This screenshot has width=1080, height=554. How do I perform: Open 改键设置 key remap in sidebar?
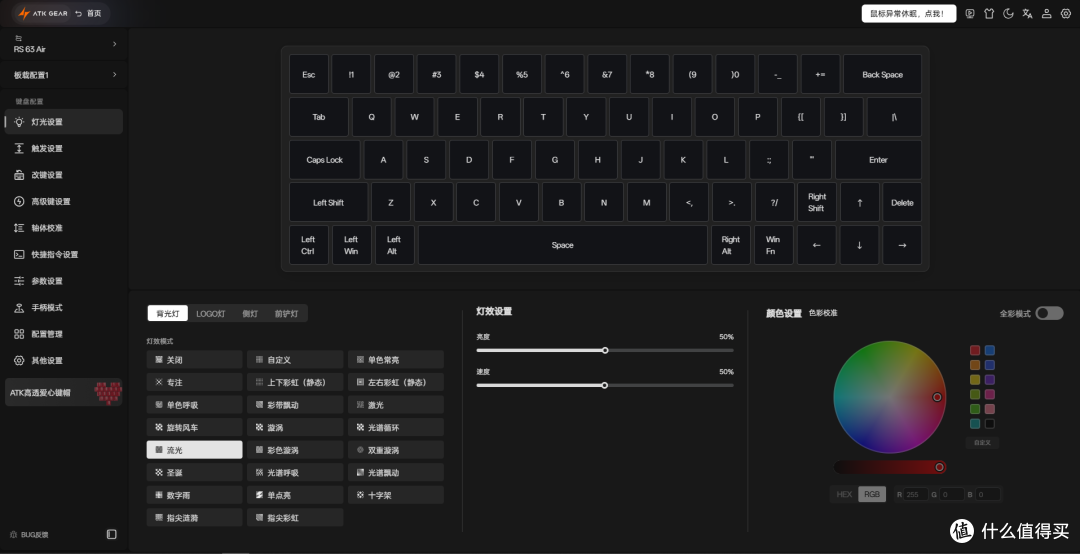click(64, 175)
